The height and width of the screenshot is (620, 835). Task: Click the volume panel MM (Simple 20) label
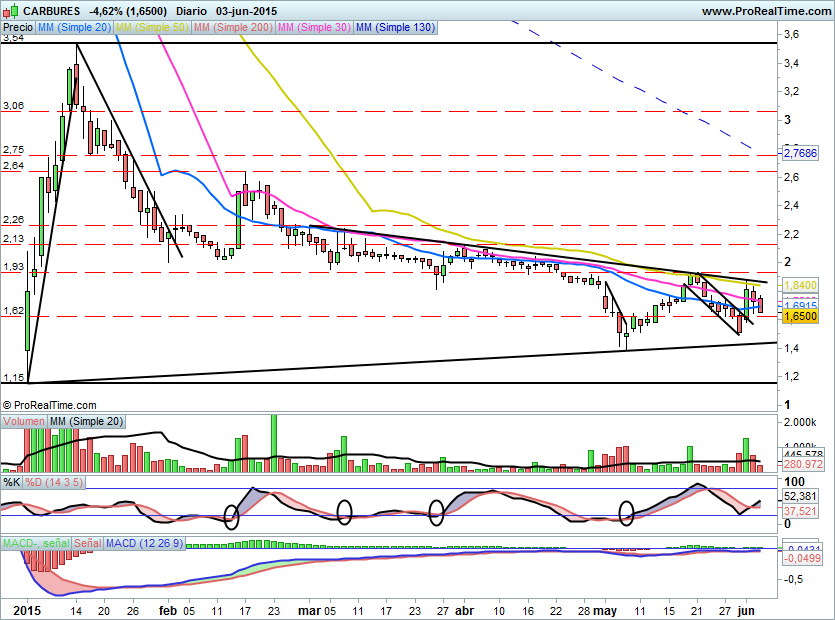pos(87,423)
